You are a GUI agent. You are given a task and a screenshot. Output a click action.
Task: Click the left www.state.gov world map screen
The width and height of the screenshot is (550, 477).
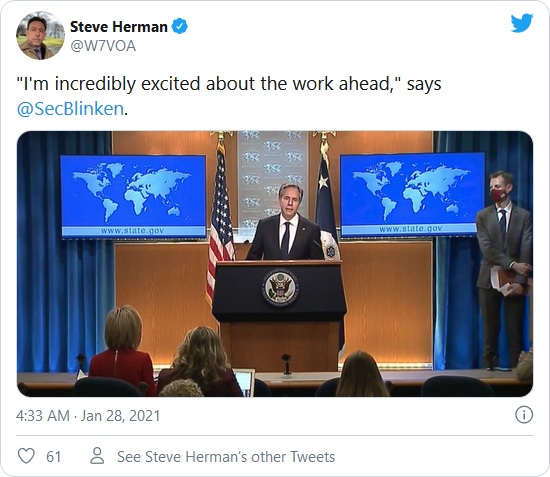tap(133, 196)
